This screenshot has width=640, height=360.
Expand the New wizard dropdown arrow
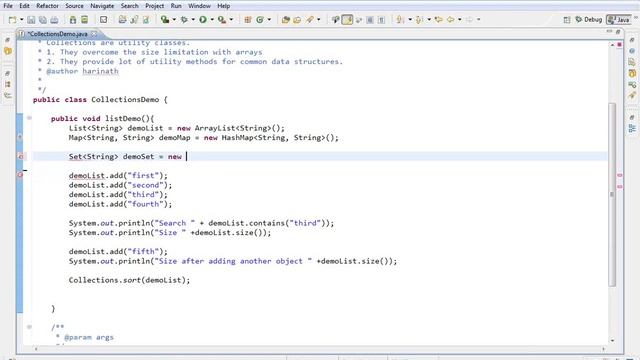point(22,20)
